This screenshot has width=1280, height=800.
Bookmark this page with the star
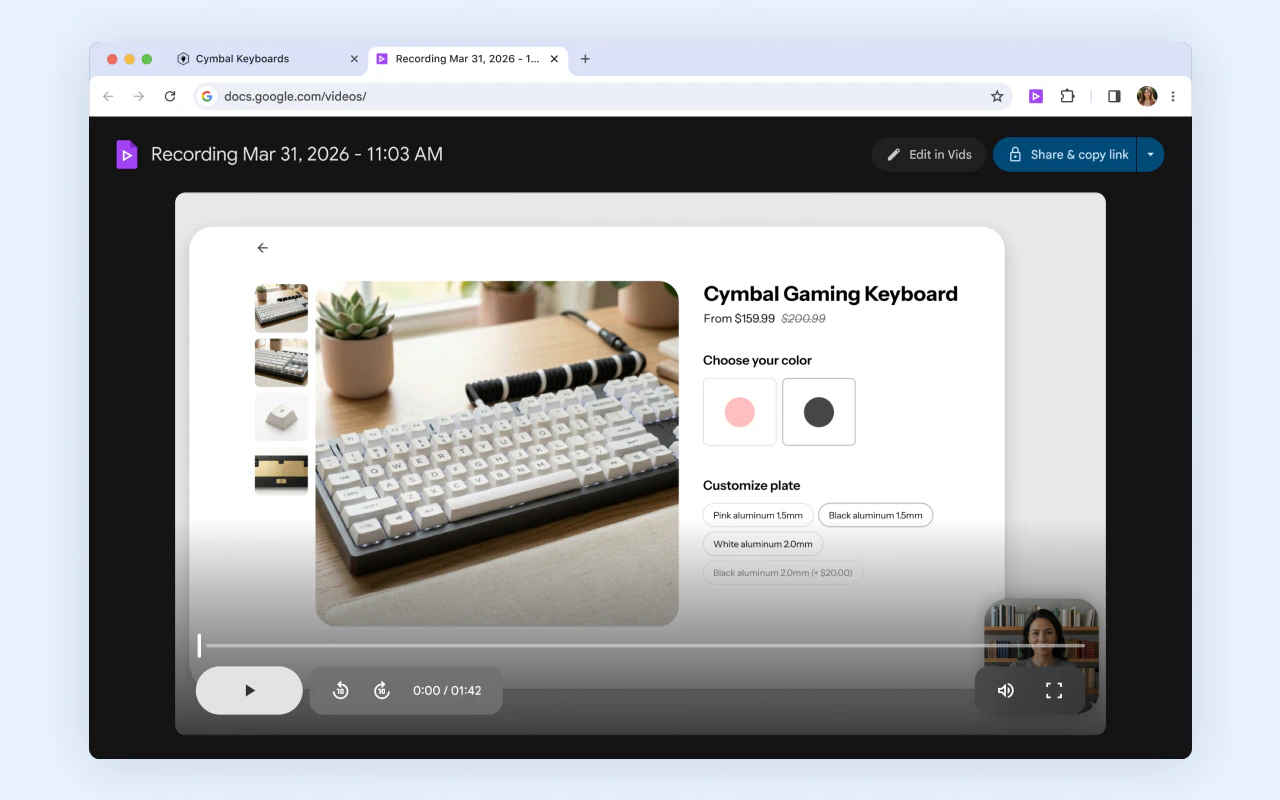997,96
